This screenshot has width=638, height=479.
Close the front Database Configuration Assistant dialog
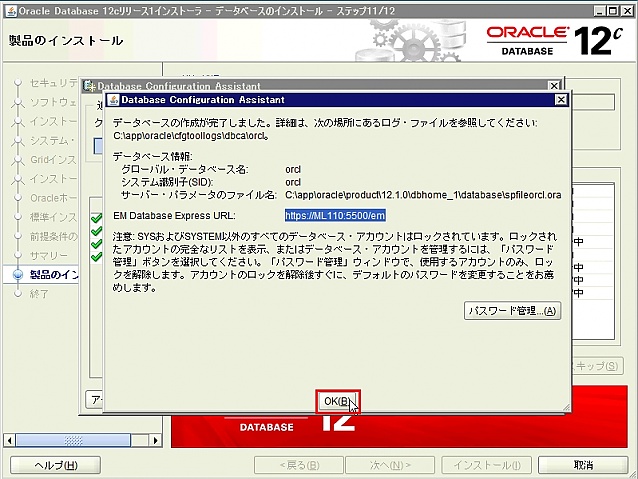pyautogui.click(x=561, y=100)
